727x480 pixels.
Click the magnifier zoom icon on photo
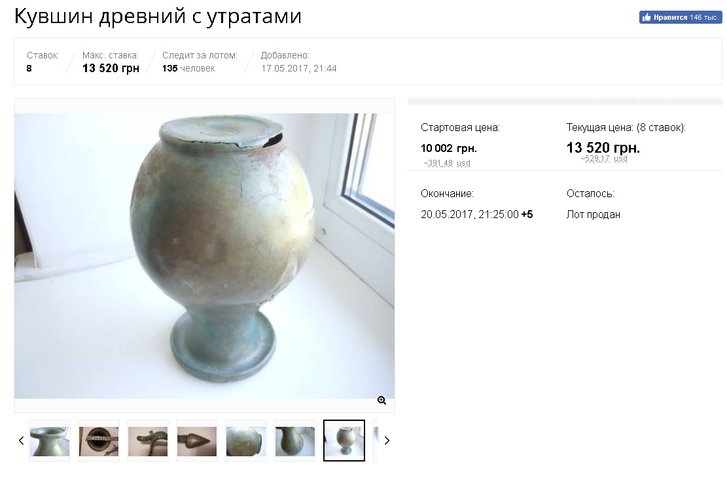(x=382, y=400)
